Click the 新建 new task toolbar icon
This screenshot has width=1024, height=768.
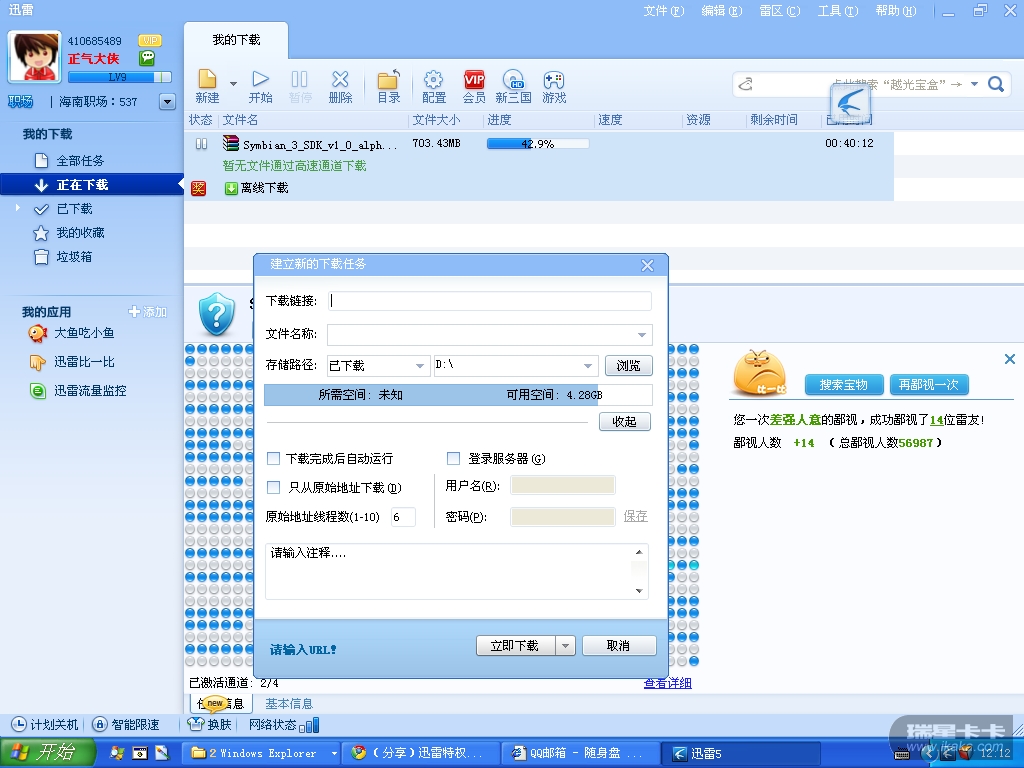(207, 86)
